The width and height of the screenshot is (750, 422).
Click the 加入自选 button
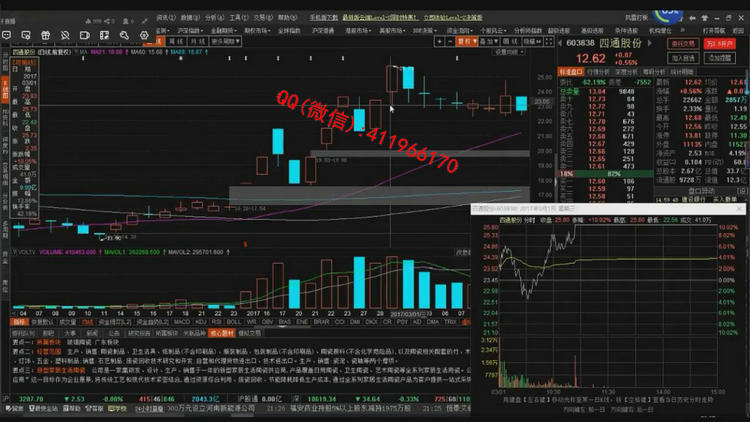click(683, 58)
